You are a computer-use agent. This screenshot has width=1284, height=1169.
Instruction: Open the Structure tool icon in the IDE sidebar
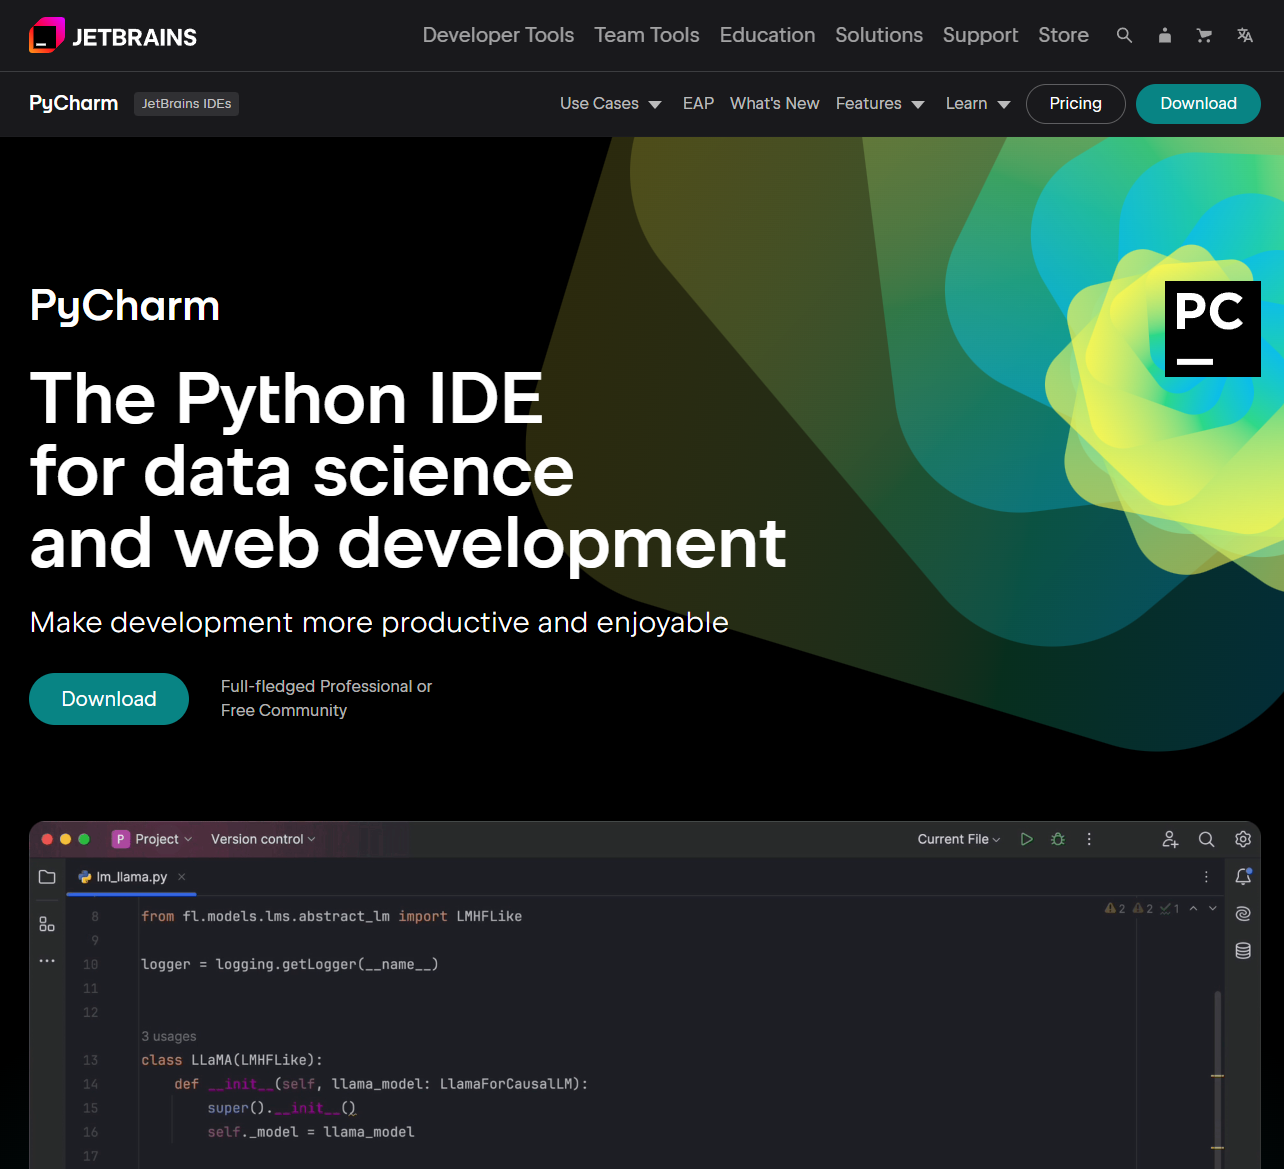coord(47,924)
